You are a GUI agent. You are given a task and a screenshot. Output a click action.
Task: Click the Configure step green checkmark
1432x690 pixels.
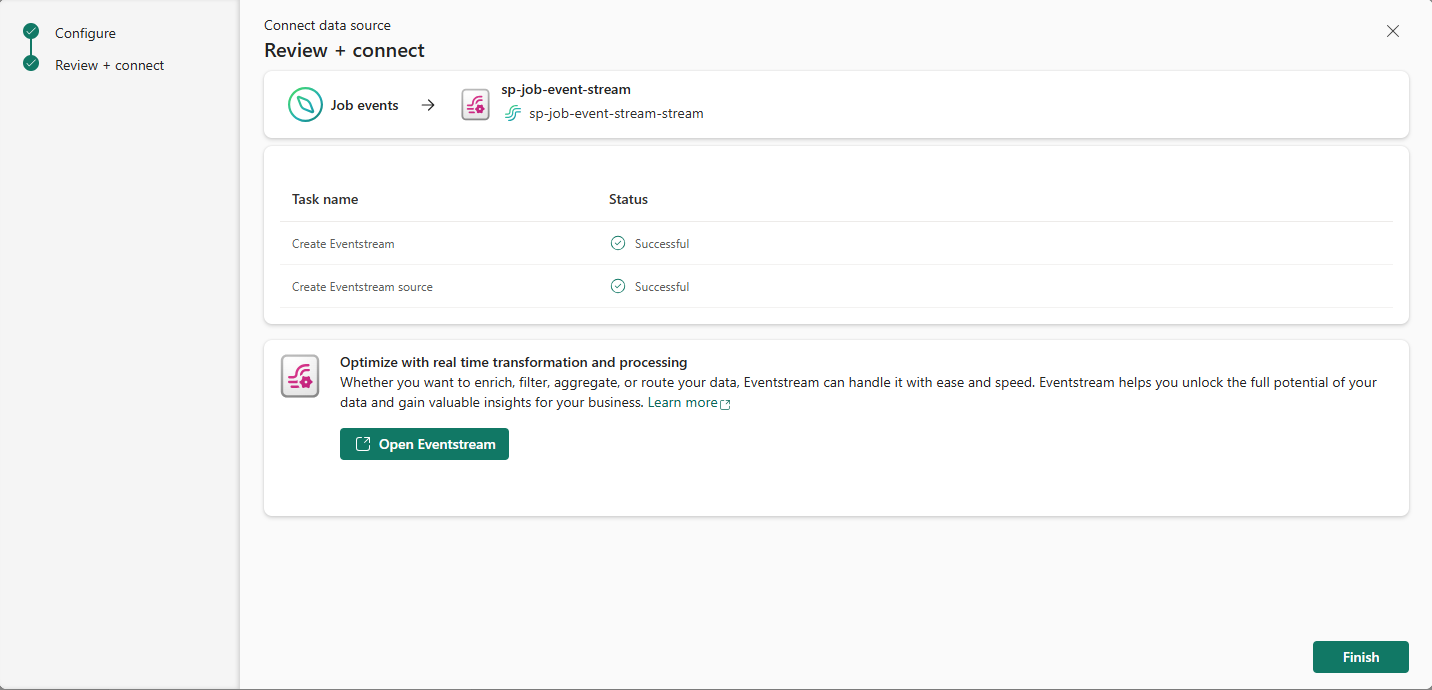(x=31, y=32)
